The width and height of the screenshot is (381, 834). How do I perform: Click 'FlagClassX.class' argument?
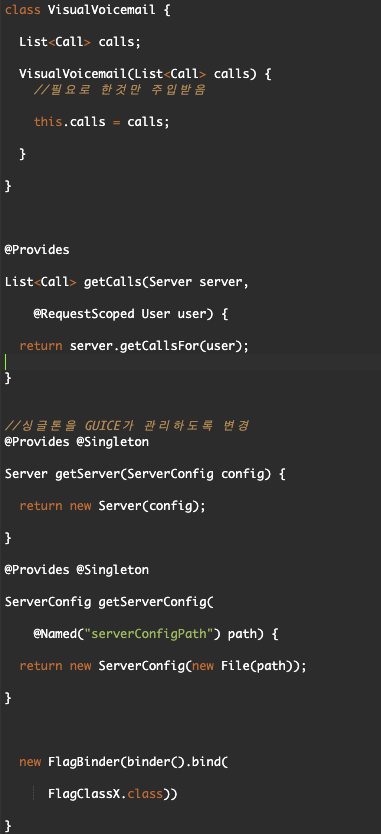[x=105, y=794]
